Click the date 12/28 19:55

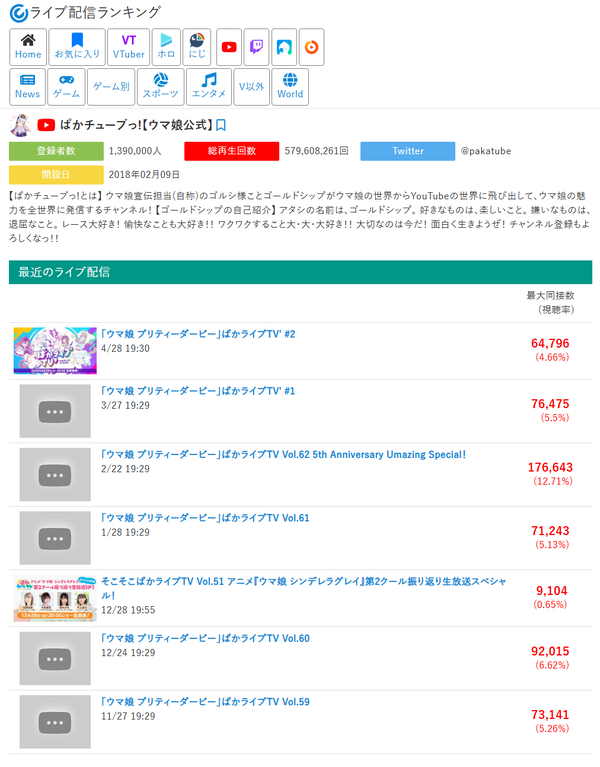coord(128,610)
